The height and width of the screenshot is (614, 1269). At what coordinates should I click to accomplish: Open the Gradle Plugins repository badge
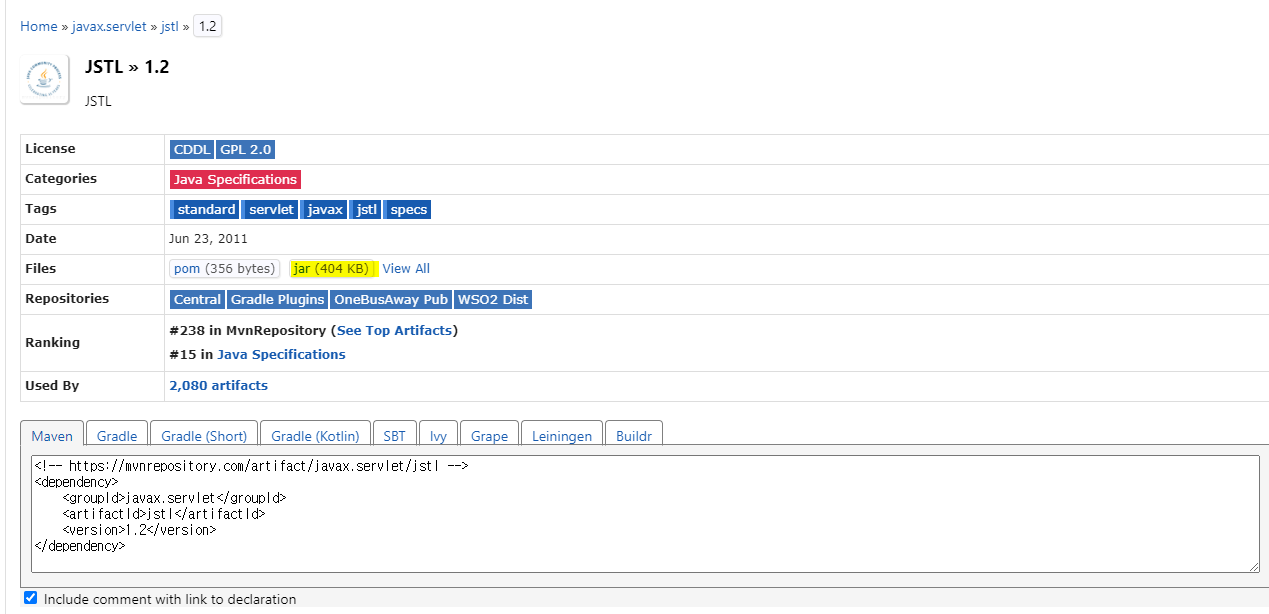tap(278, 299)
